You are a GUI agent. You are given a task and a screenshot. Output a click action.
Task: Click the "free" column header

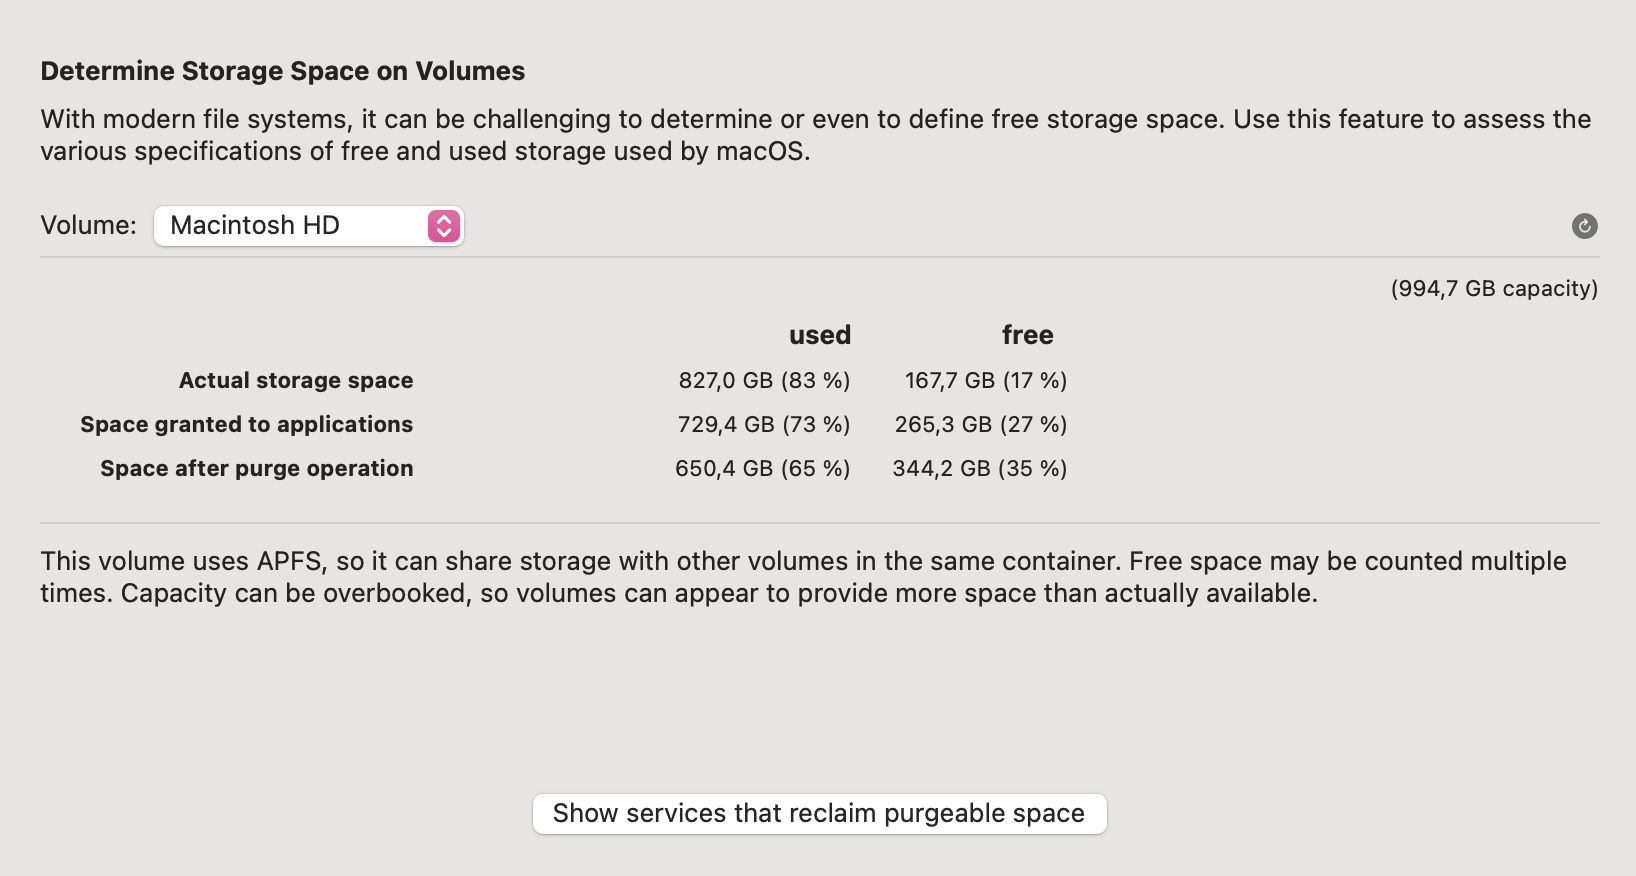(1028, 335)
